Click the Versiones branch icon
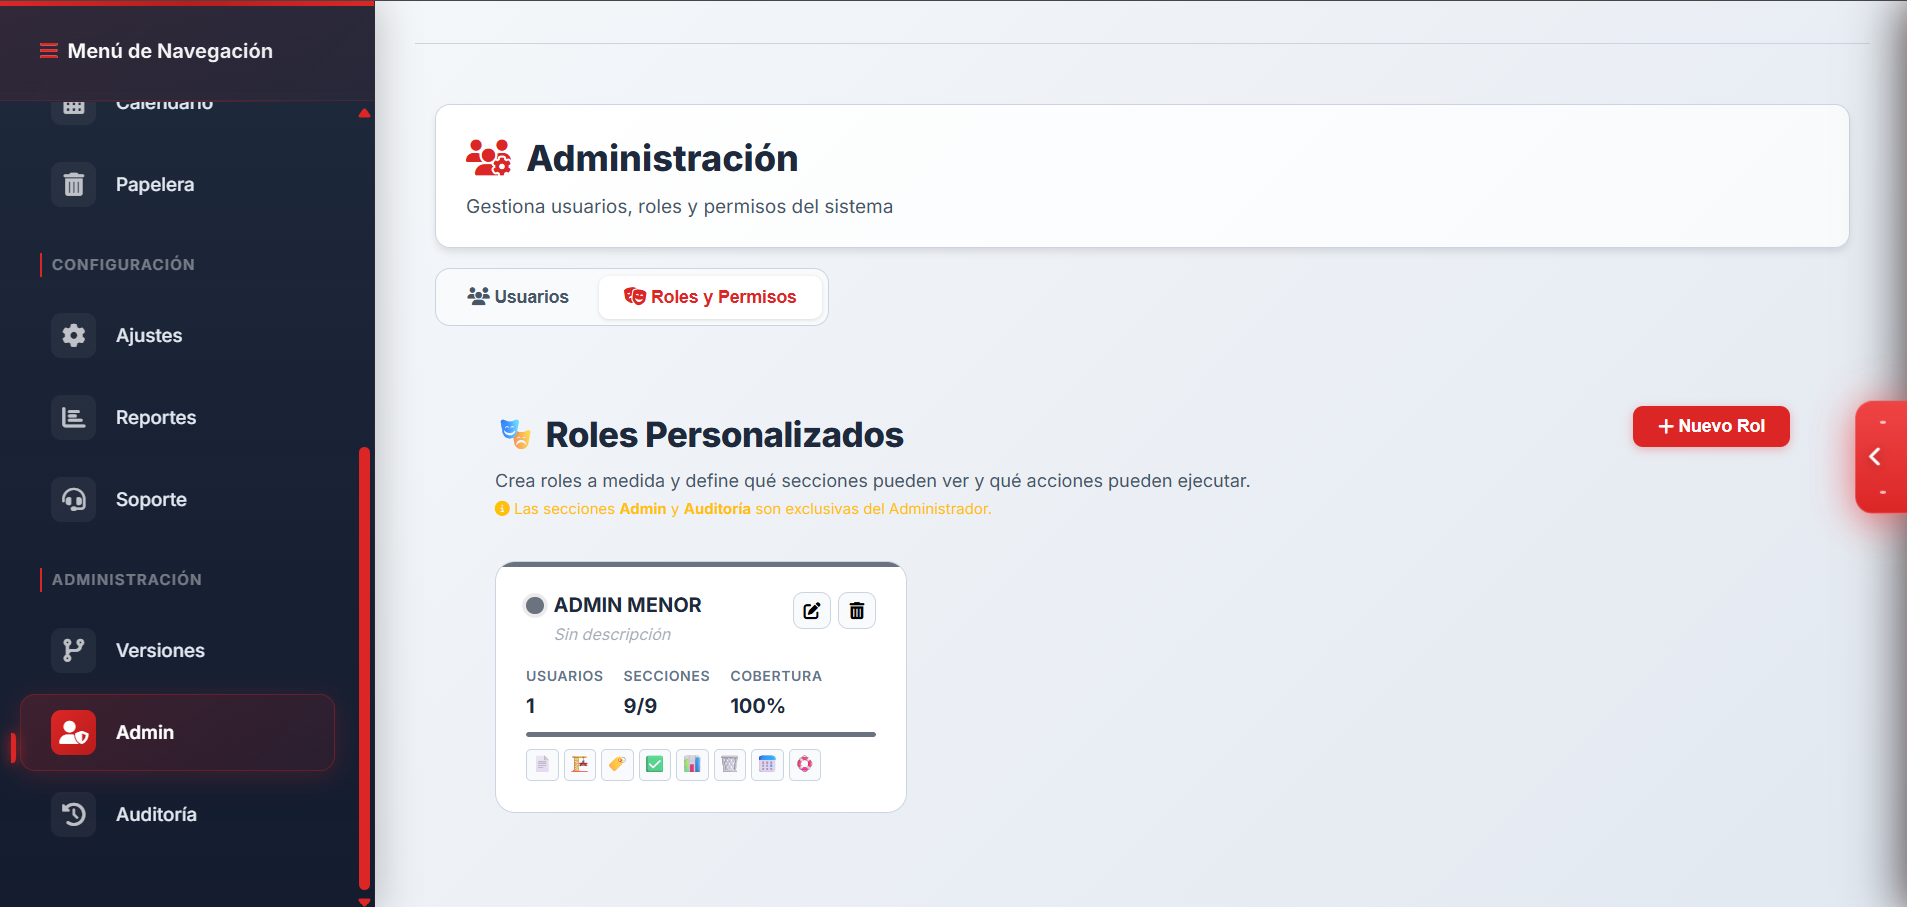1907x907 pixels. 74,651
